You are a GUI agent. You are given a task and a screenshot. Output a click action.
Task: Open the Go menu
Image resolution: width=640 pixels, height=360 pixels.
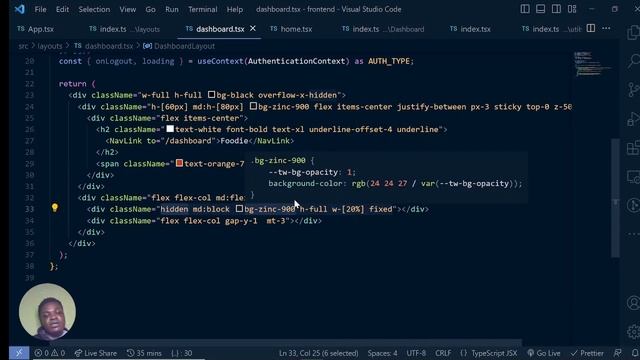tap(150, 9)
